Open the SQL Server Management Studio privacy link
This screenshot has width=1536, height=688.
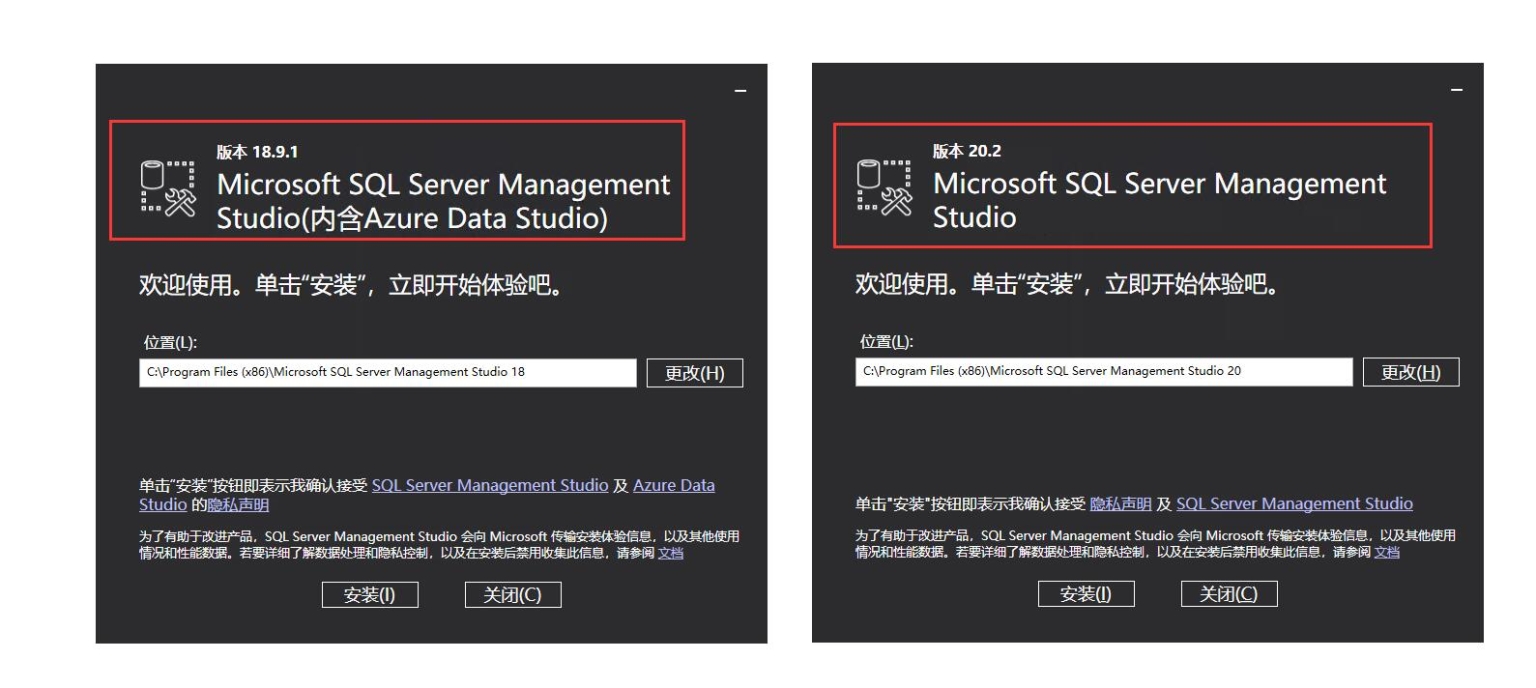point(489,485)
